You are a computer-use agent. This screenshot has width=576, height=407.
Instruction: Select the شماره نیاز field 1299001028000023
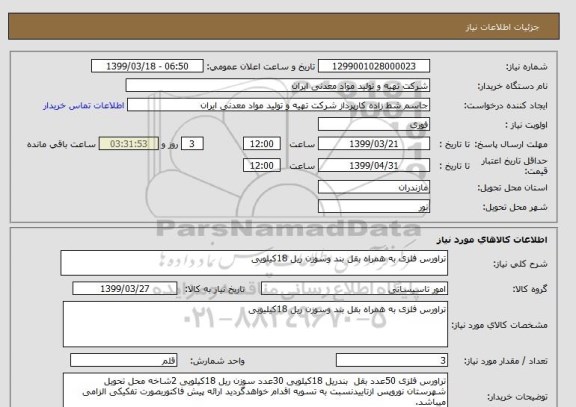[x=374, y=66]
